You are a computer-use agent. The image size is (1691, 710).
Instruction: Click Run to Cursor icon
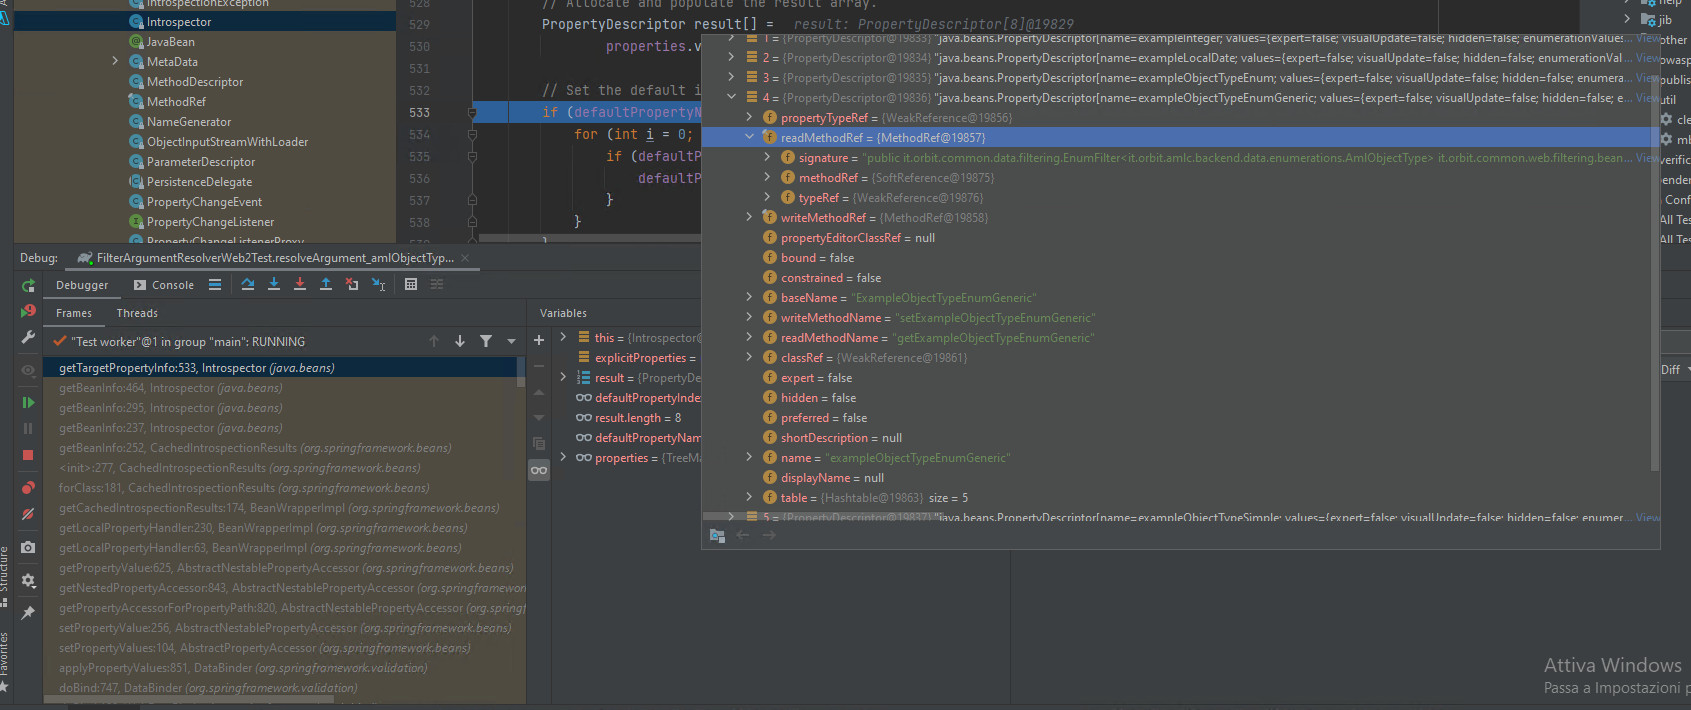point(379,285)
